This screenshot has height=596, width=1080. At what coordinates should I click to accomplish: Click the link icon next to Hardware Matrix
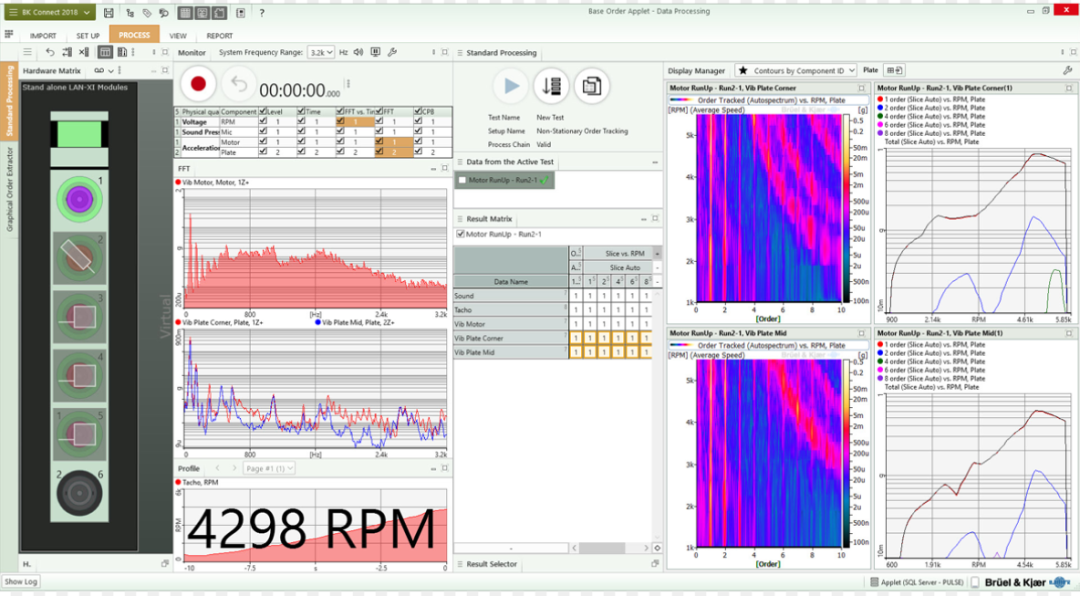click(x=99, y=70)
